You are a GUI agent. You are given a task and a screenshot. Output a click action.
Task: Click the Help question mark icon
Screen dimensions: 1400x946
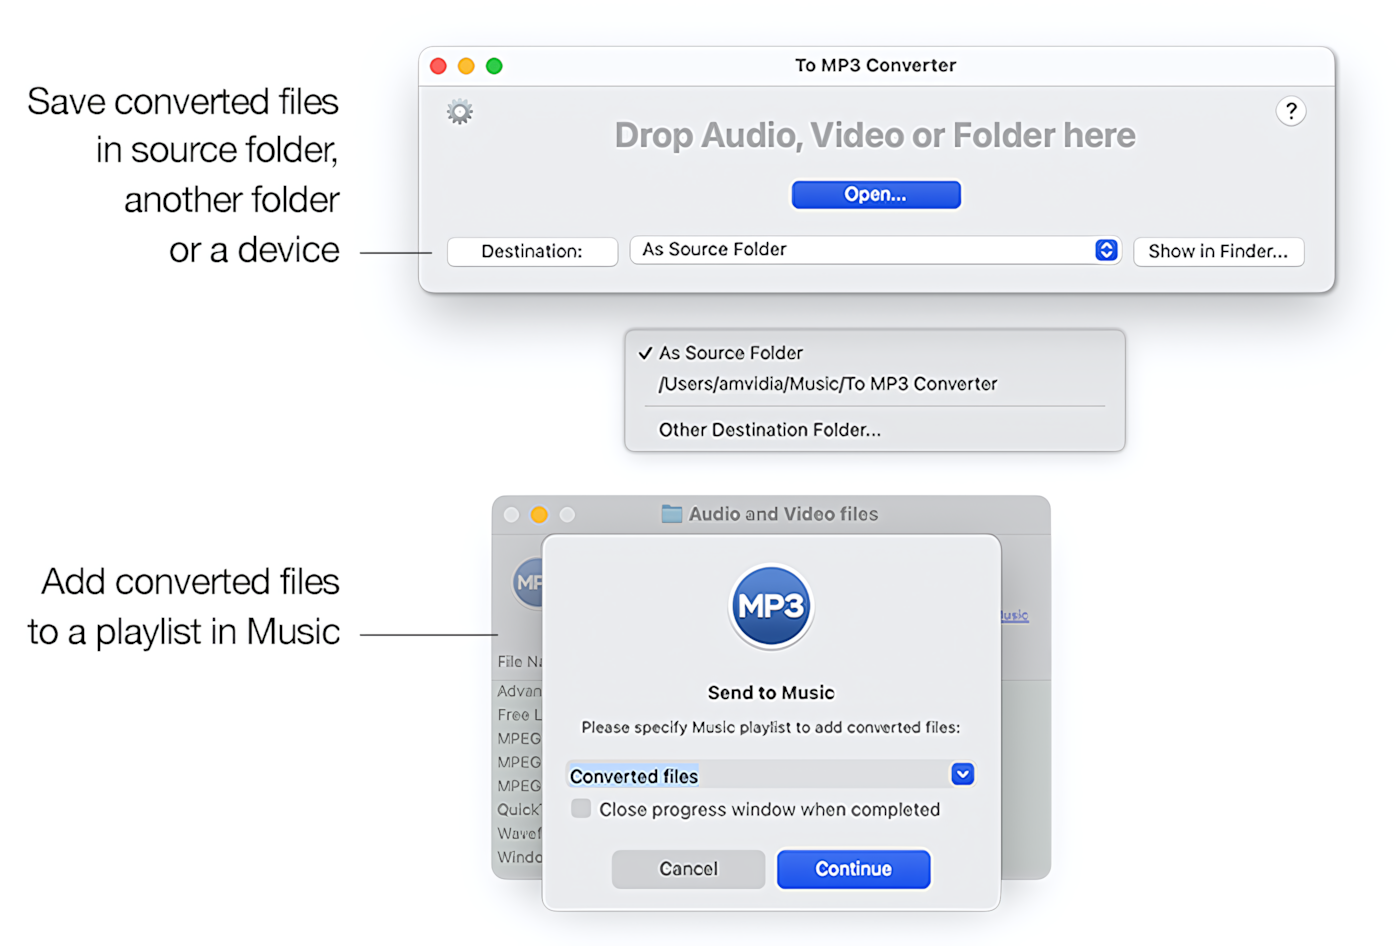1291,111
